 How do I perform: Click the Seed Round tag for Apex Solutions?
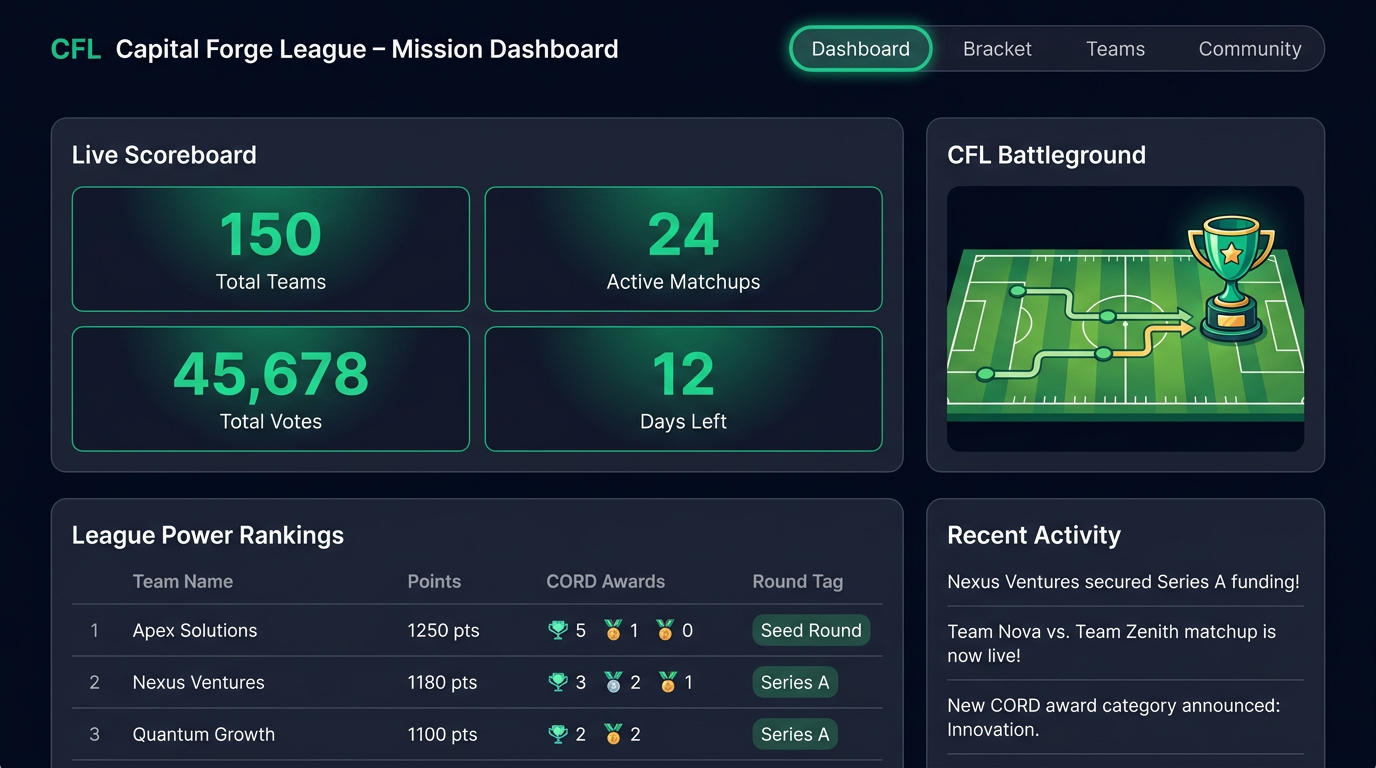tap(811, 630)
